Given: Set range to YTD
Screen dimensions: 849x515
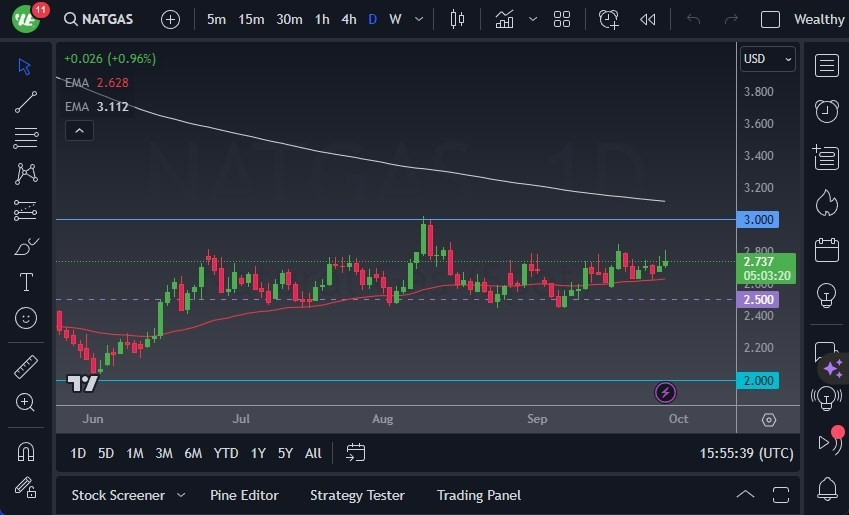Looking at the screenshot, I should click(226, 453).
